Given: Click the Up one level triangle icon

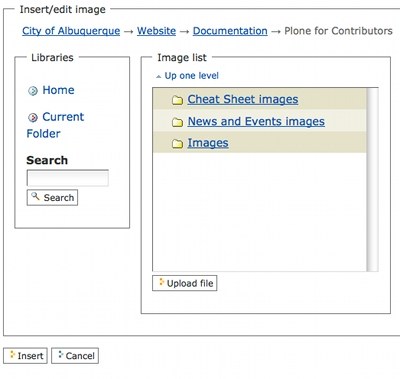Looking at the screenshot, I should [x=159, y=77].
